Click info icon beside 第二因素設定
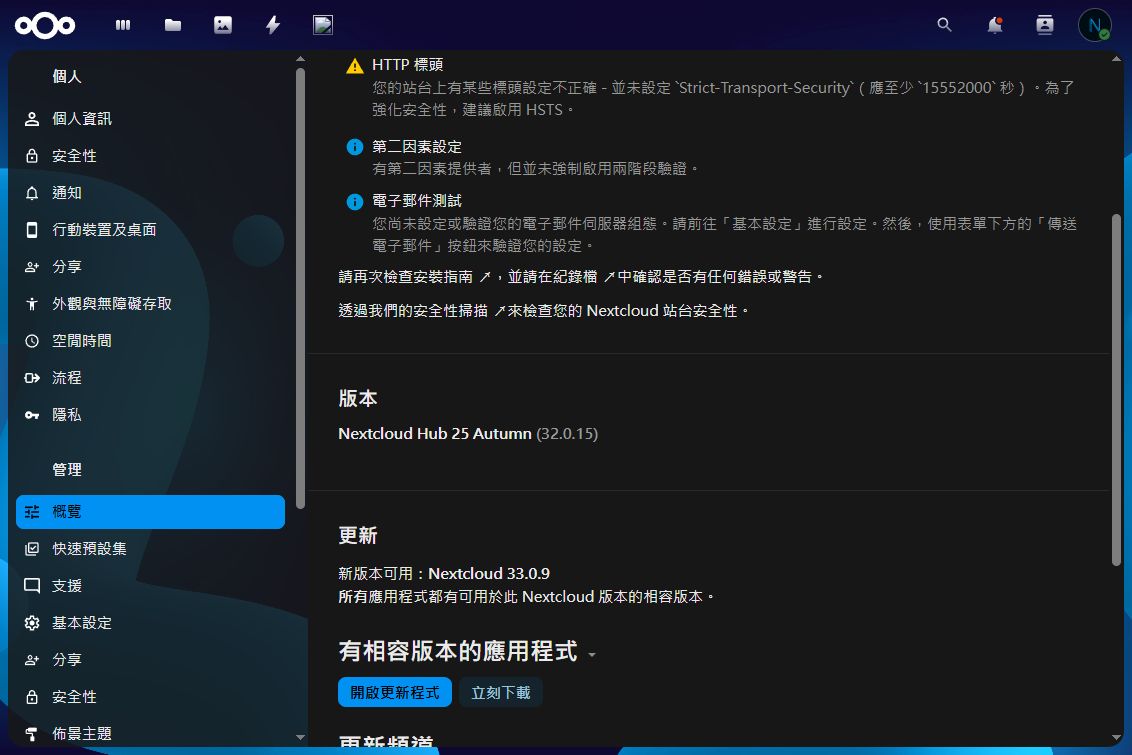This screenshot has width=1132, height=755. point(354,147)
